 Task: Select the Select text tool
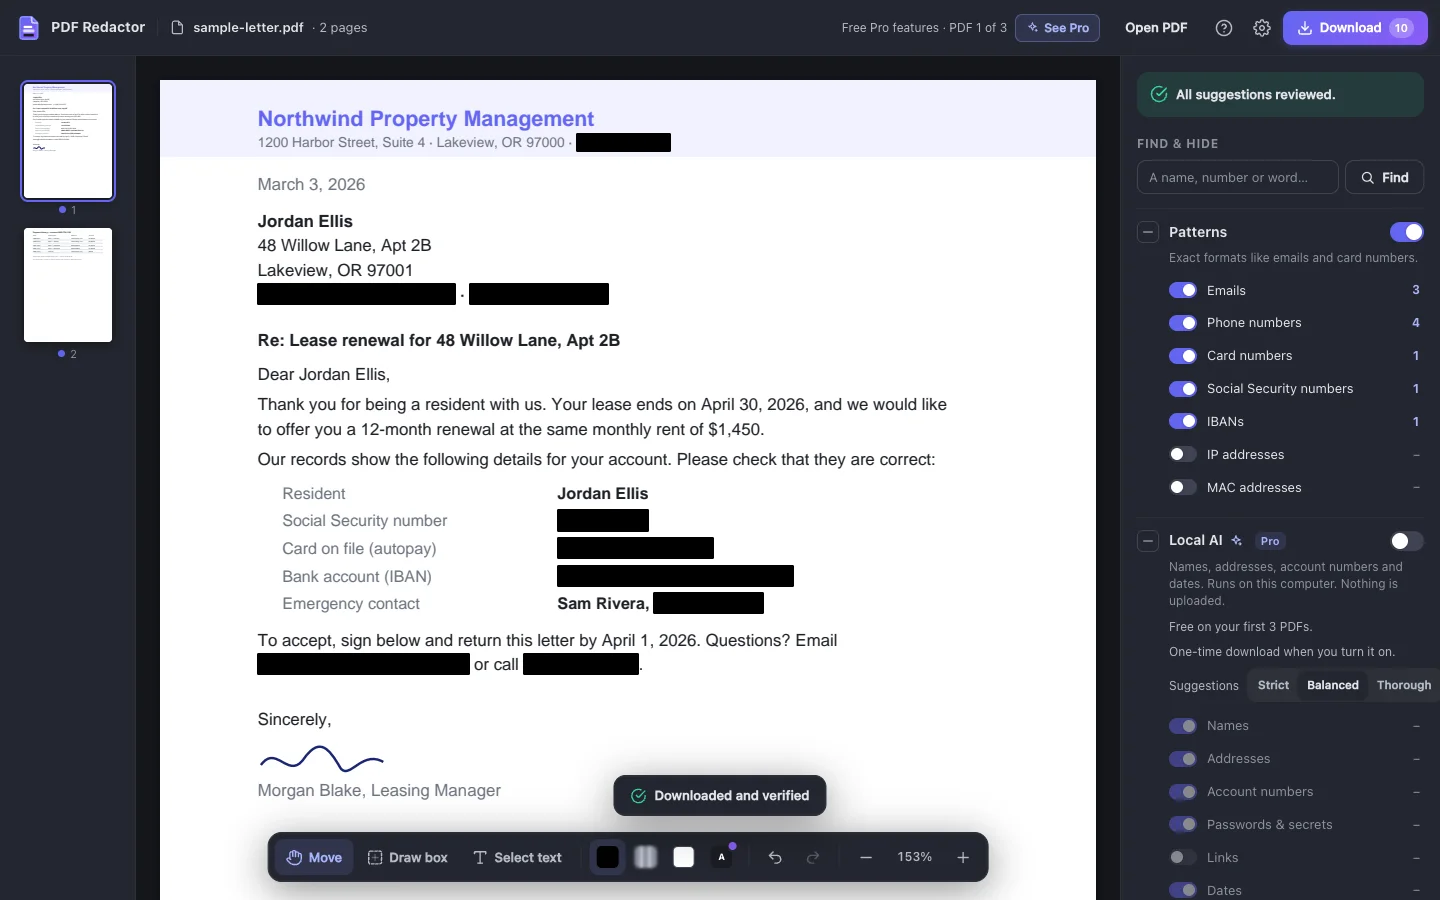[517, 858]
